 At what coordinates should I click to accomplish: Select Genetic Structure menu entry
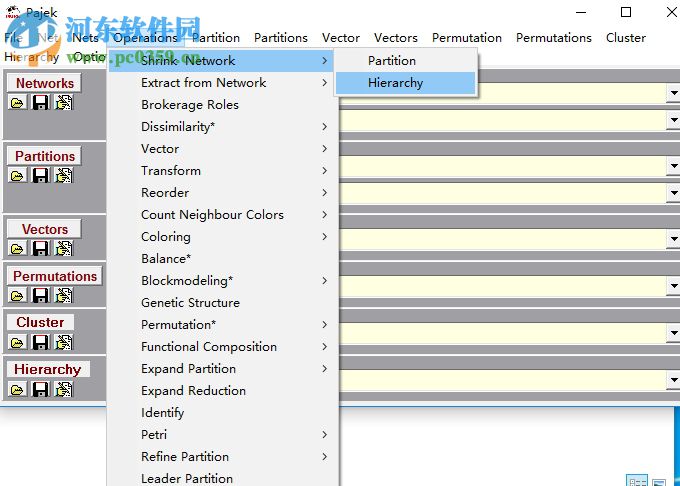(223, 303)
